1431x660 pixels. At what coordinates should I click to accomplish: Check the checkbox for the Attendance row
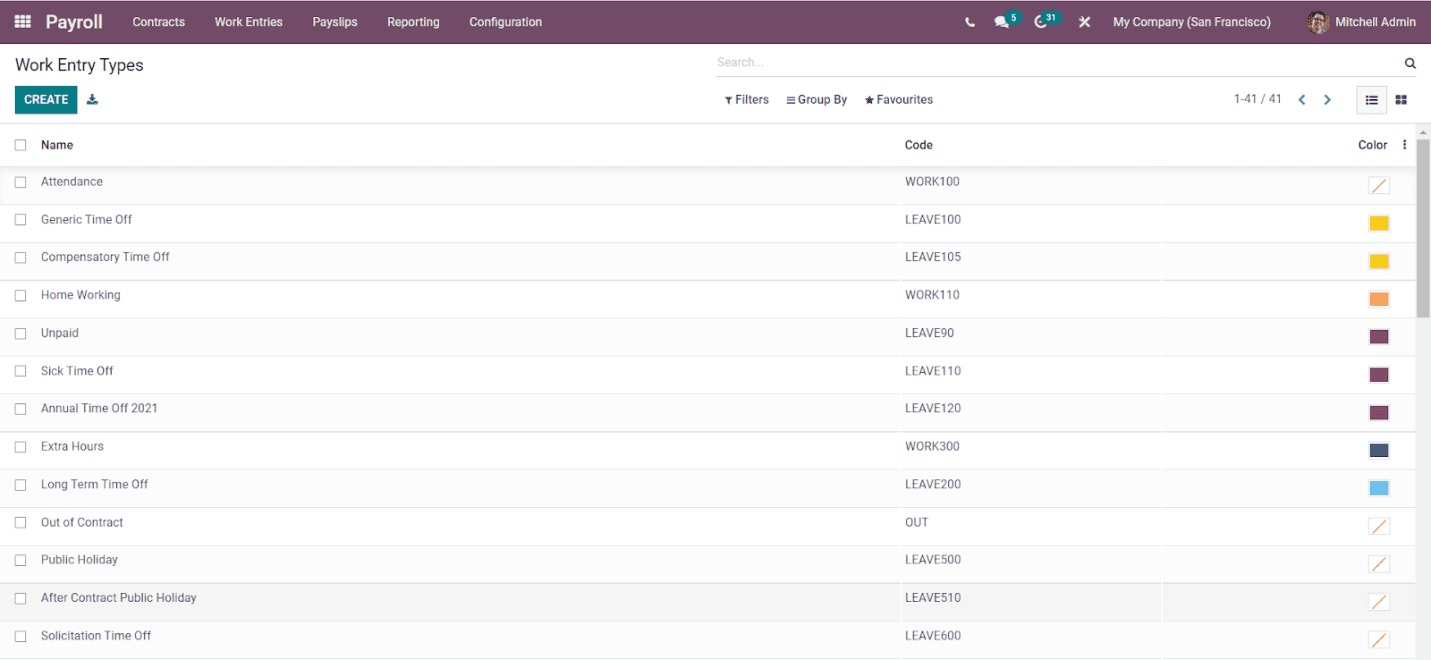point(20,182)
